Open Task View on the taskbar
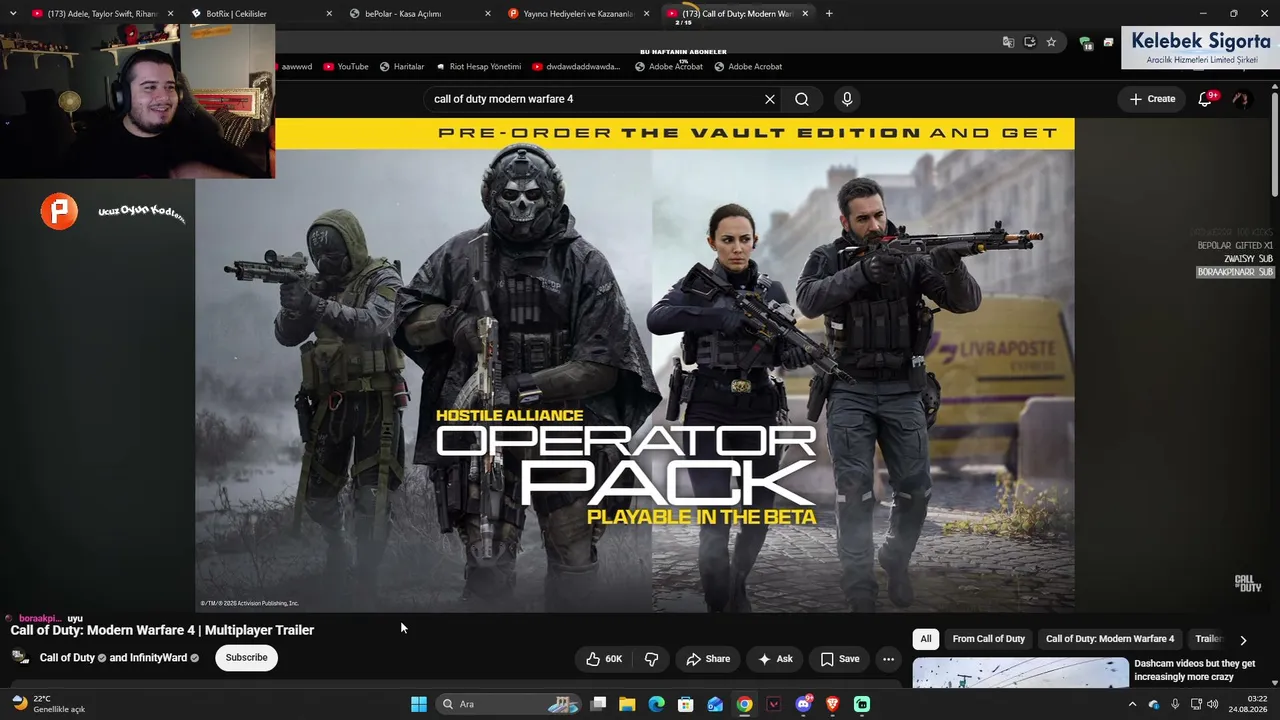Image resolution: width=1280 pixels, height=720 pixels. click(598, 704)
